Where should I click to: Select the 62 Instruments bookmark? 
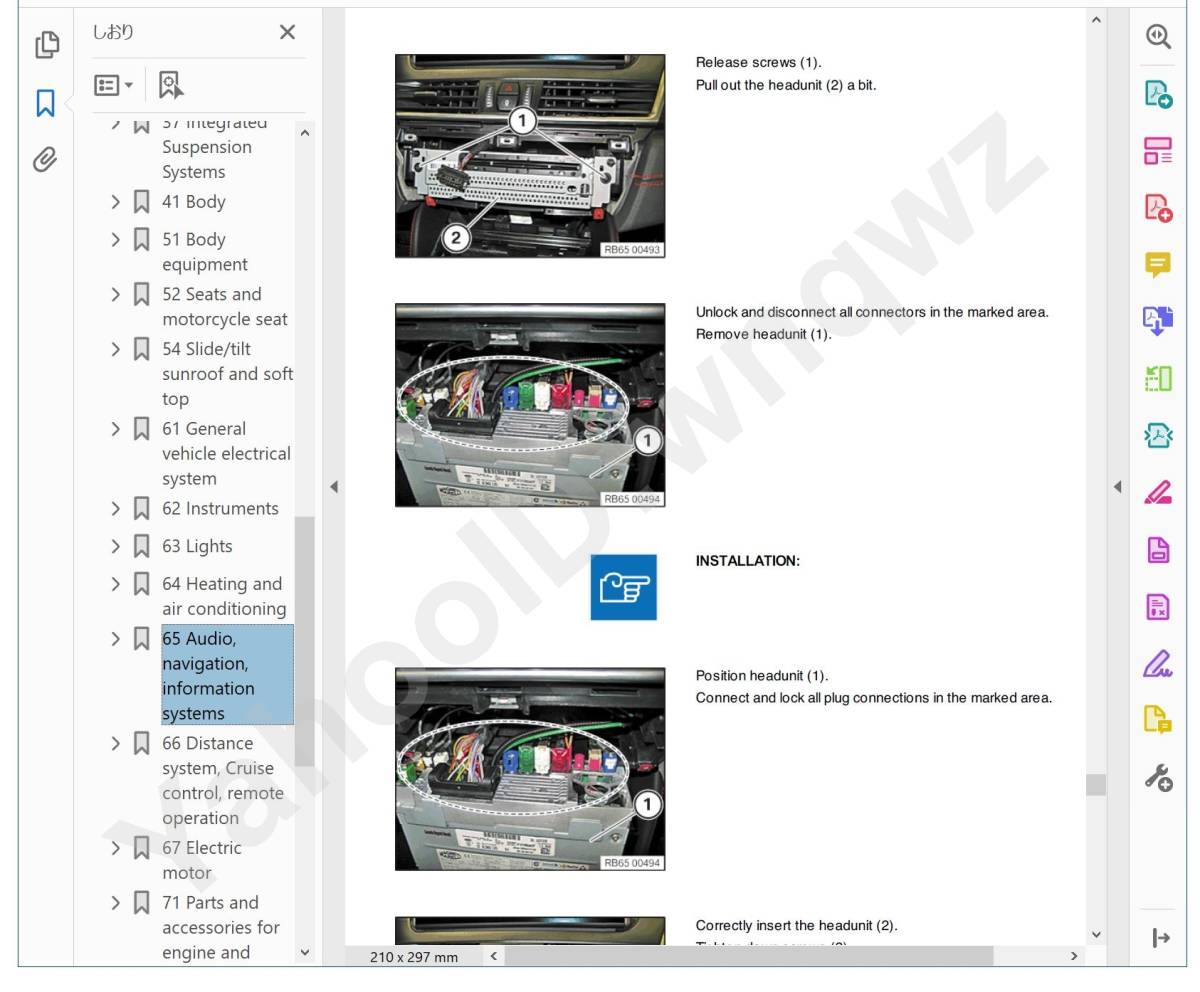221,509
